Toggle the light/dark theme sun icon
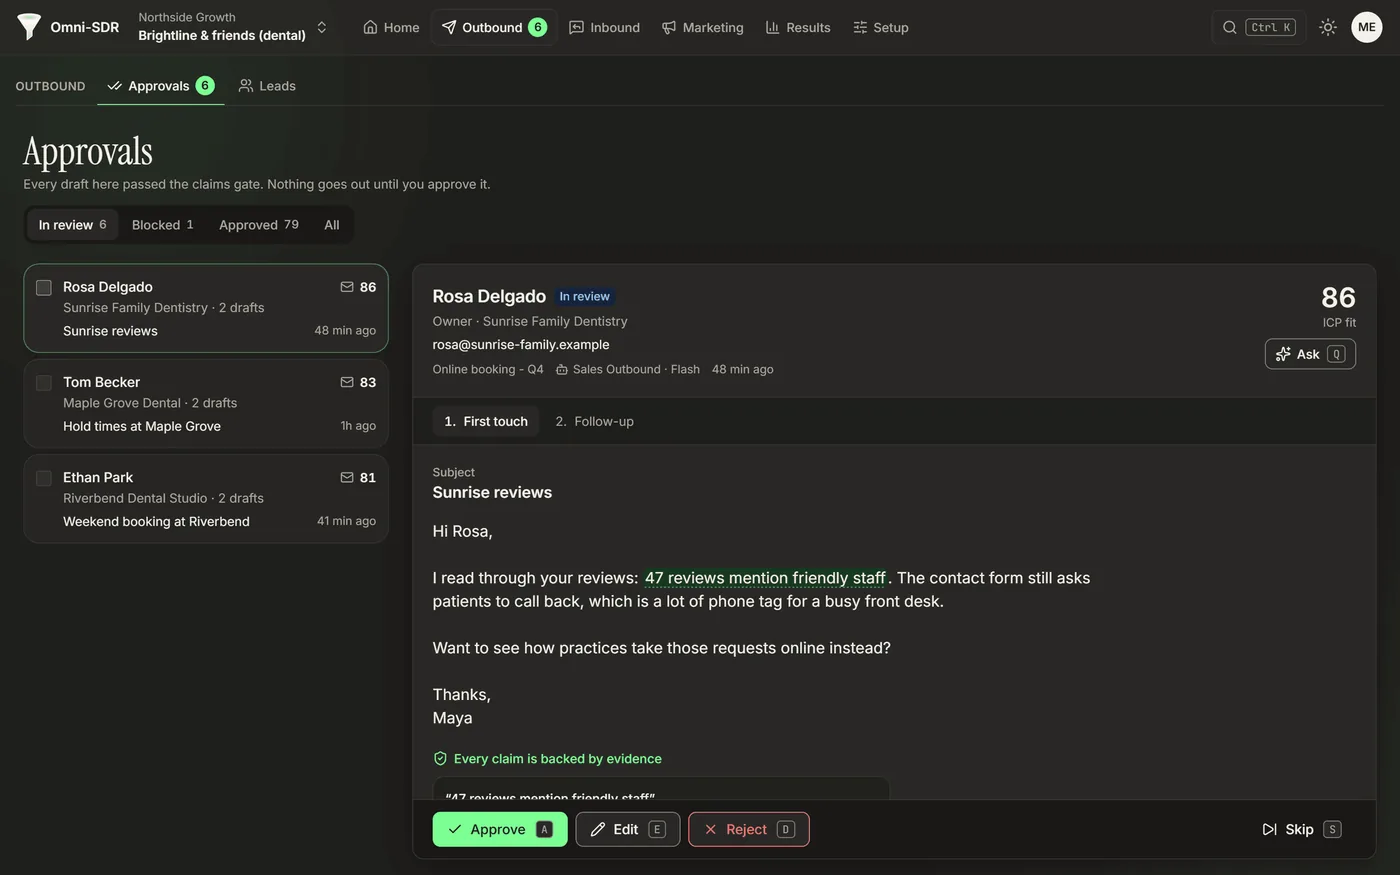1400x875 pixels. pos(1328,27)
